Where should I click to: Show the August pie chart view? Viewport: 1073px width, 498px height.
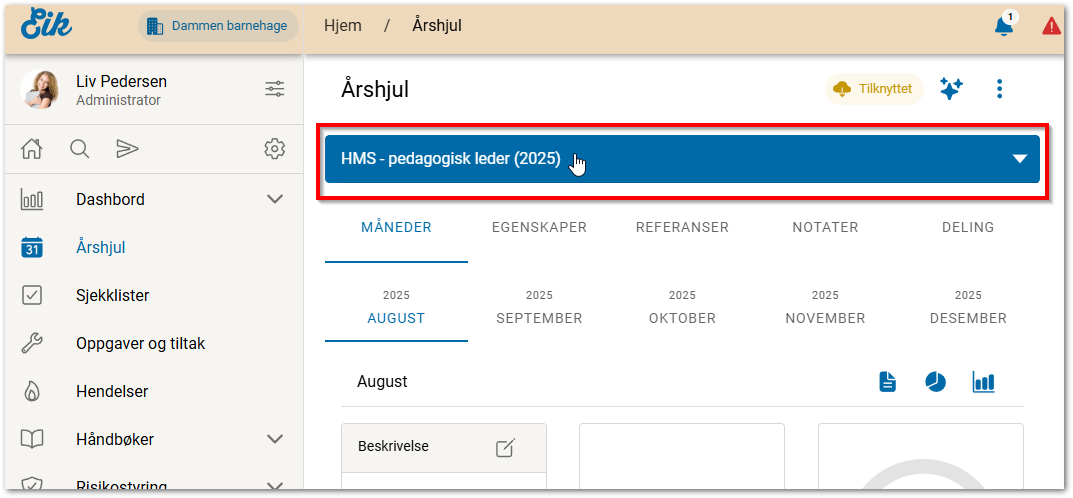coord(935,382)
